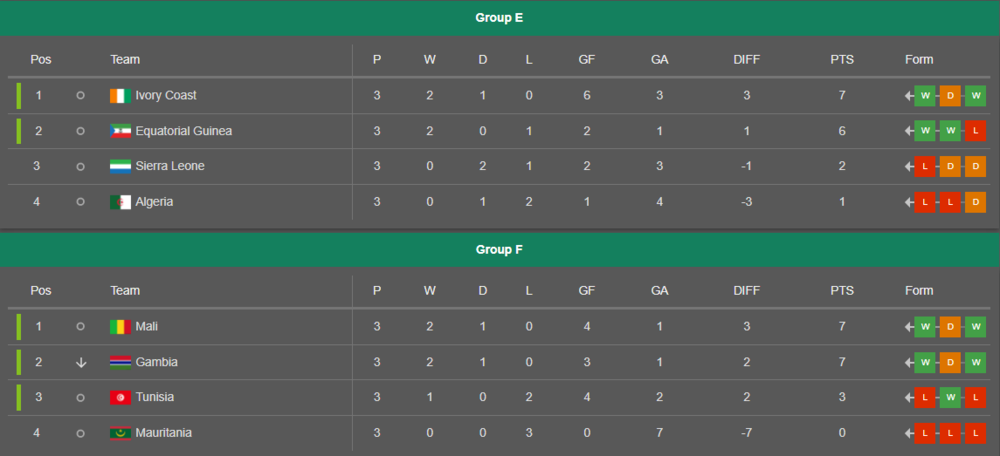Screen dimensions: 1000x456
Task: Click the Algeria flag icon
Action: (120, 202)
